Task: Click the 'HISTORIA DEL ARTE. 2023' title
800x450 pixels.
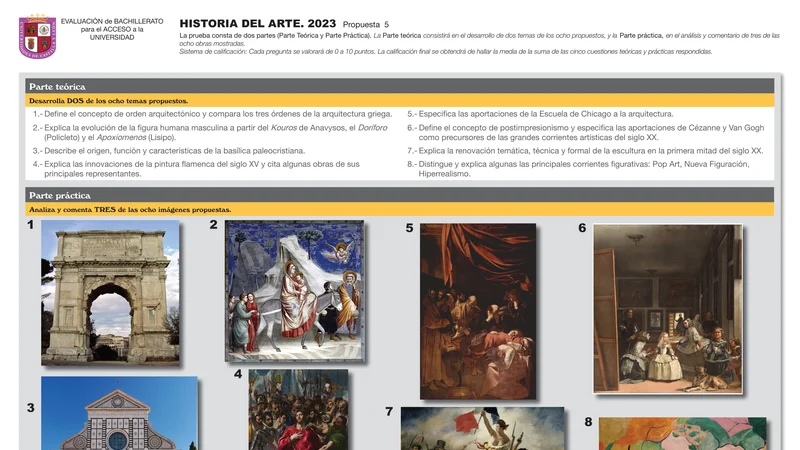Action: point(257,23)
